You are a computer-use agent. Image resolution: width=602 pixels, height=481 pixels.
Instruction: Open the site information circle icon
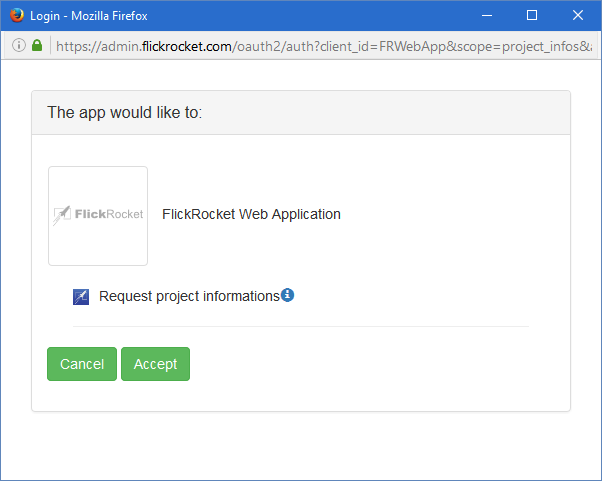coord(19,45)
